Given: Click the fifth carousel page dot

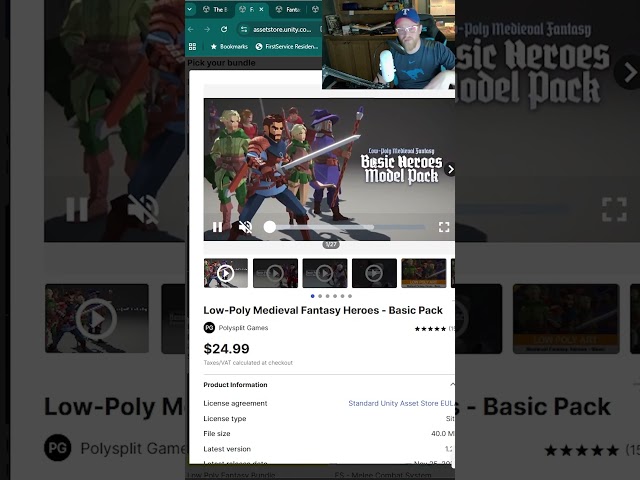Looking at the screenshot, I should point(342,296).
